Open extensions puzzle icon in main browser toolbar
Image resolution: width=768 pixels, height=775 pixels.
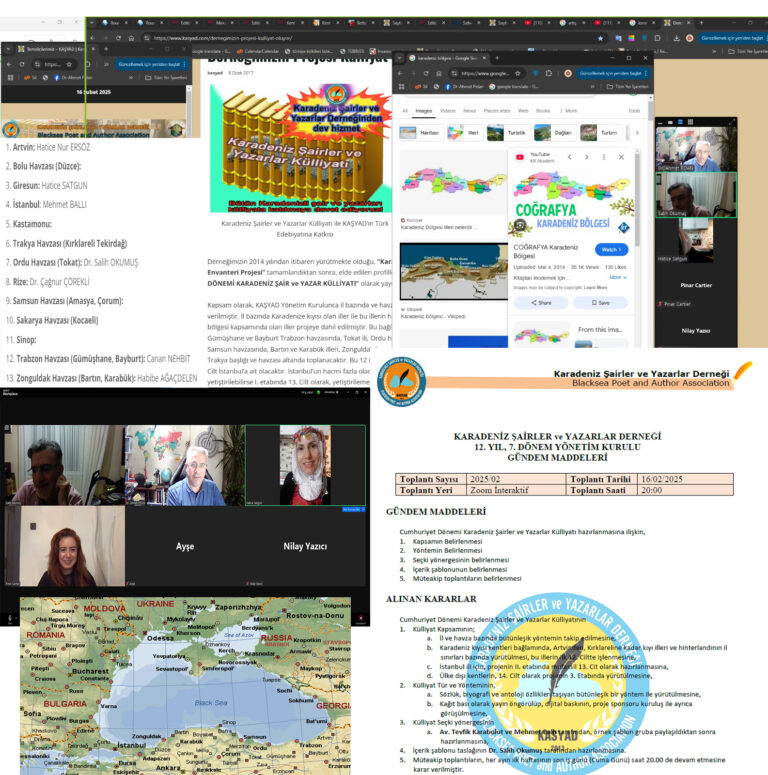[657, 38]
